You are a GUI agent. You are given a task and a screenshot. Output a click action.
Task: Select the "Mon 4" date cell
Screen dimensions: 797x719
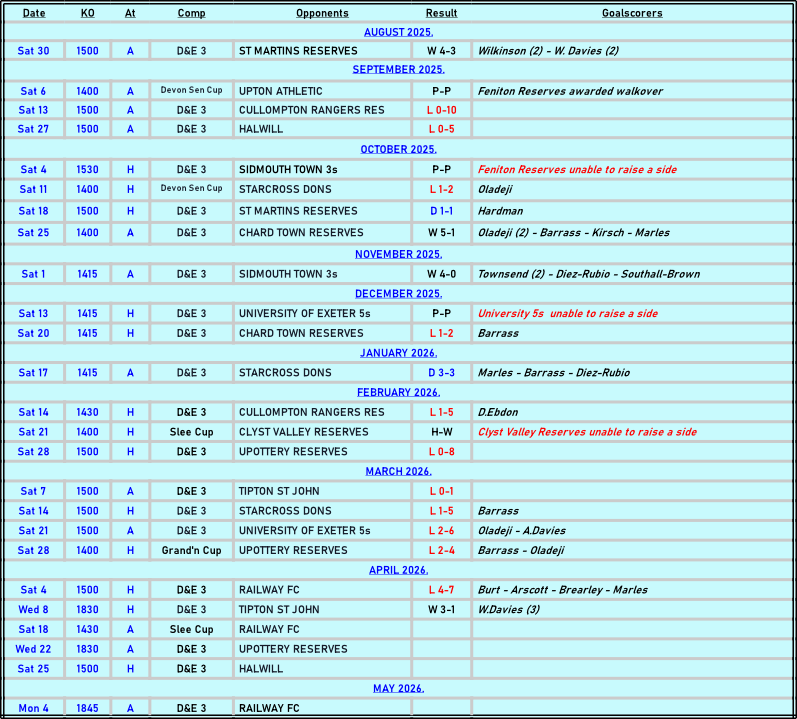(34, 709)
